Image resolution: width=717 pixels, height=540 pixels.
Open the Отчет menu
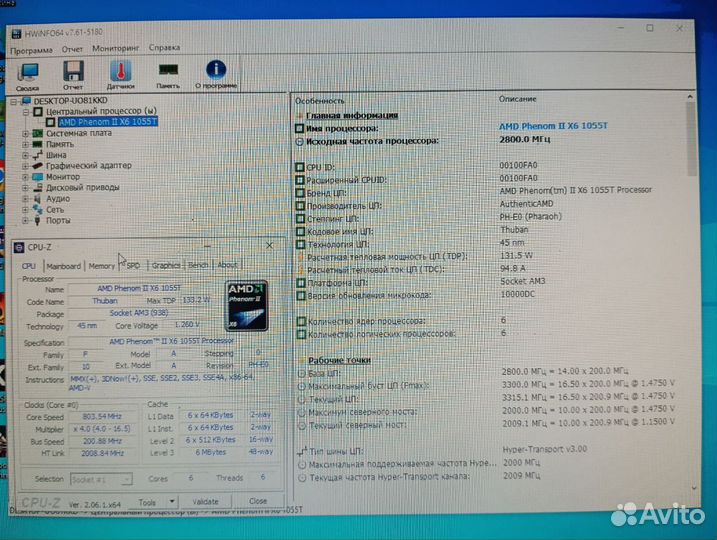point(72,49)
